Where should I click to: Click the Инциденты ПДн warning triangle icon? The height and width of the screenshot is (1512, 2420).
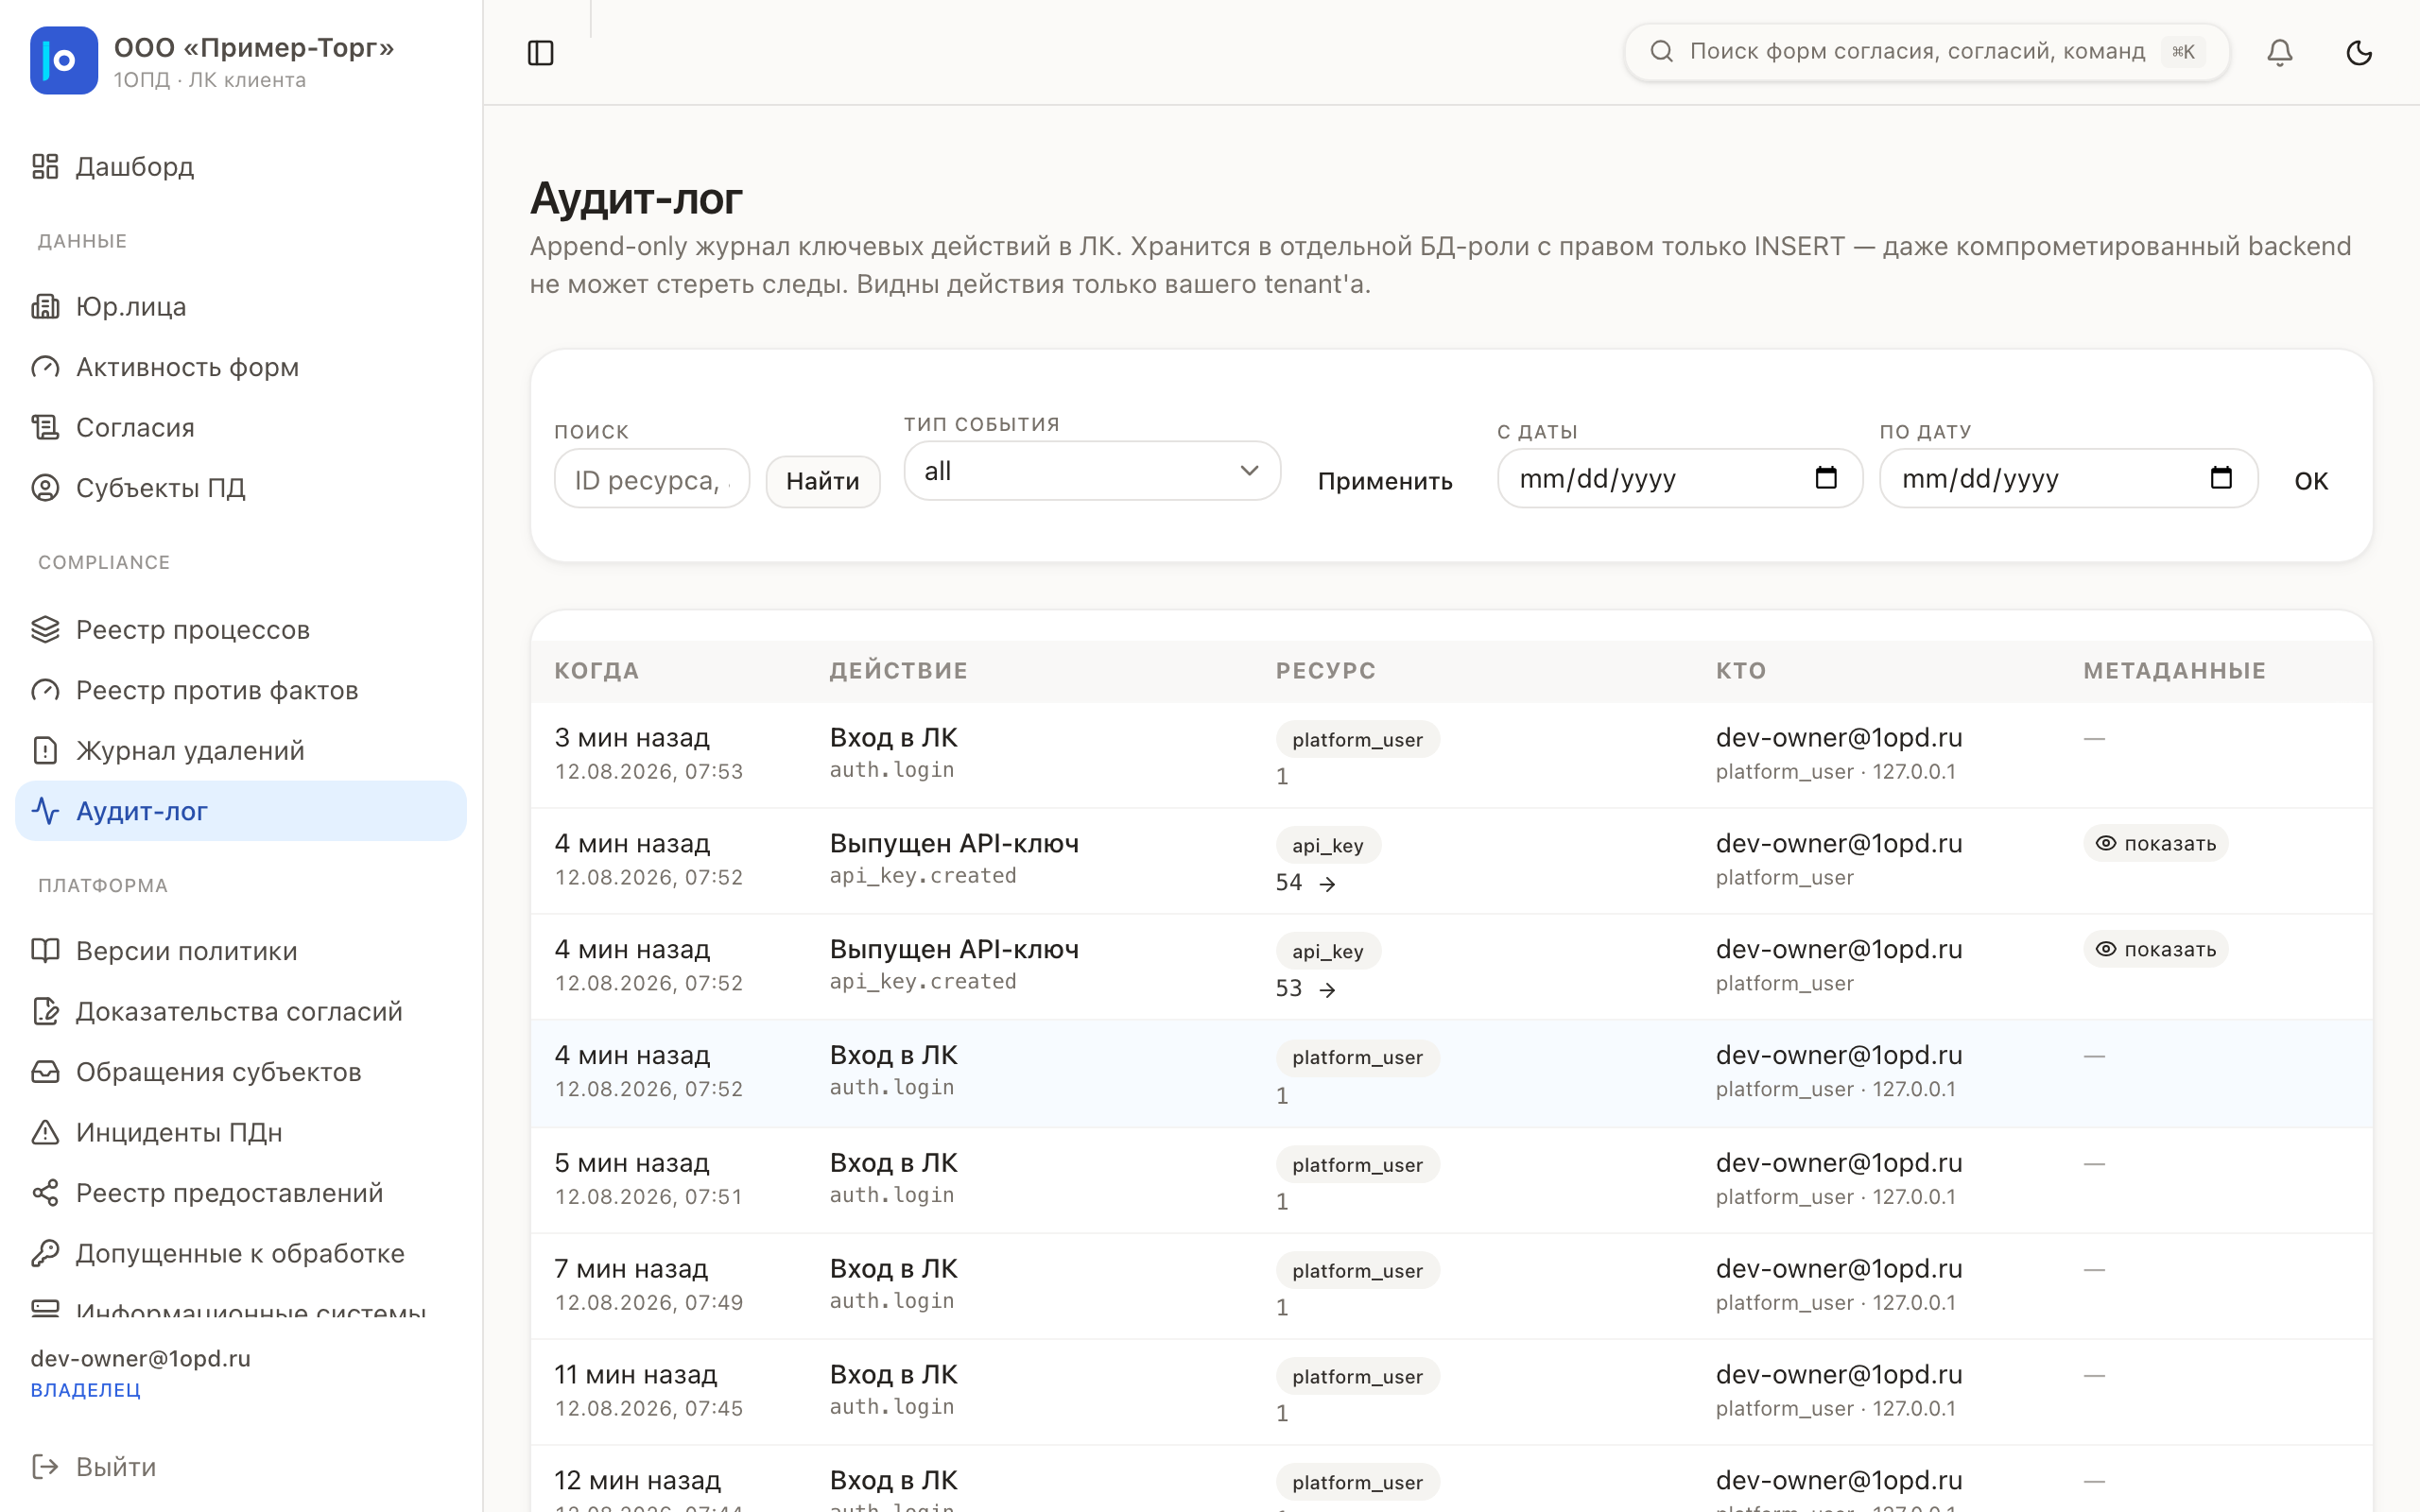click(x=45, y=1132)
